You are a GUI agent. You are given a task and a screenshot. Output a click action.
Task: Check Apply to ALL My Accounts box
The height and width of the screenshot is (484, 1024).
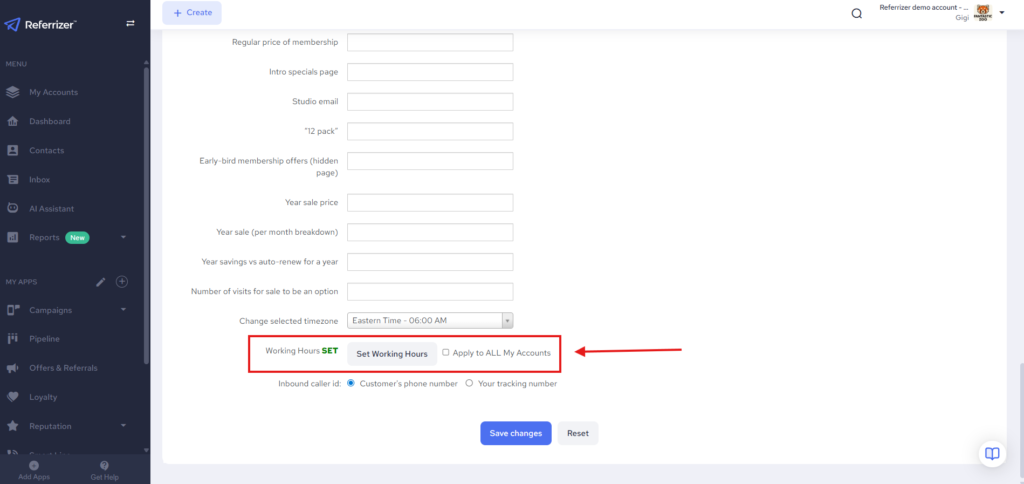(x=446, y=353)
